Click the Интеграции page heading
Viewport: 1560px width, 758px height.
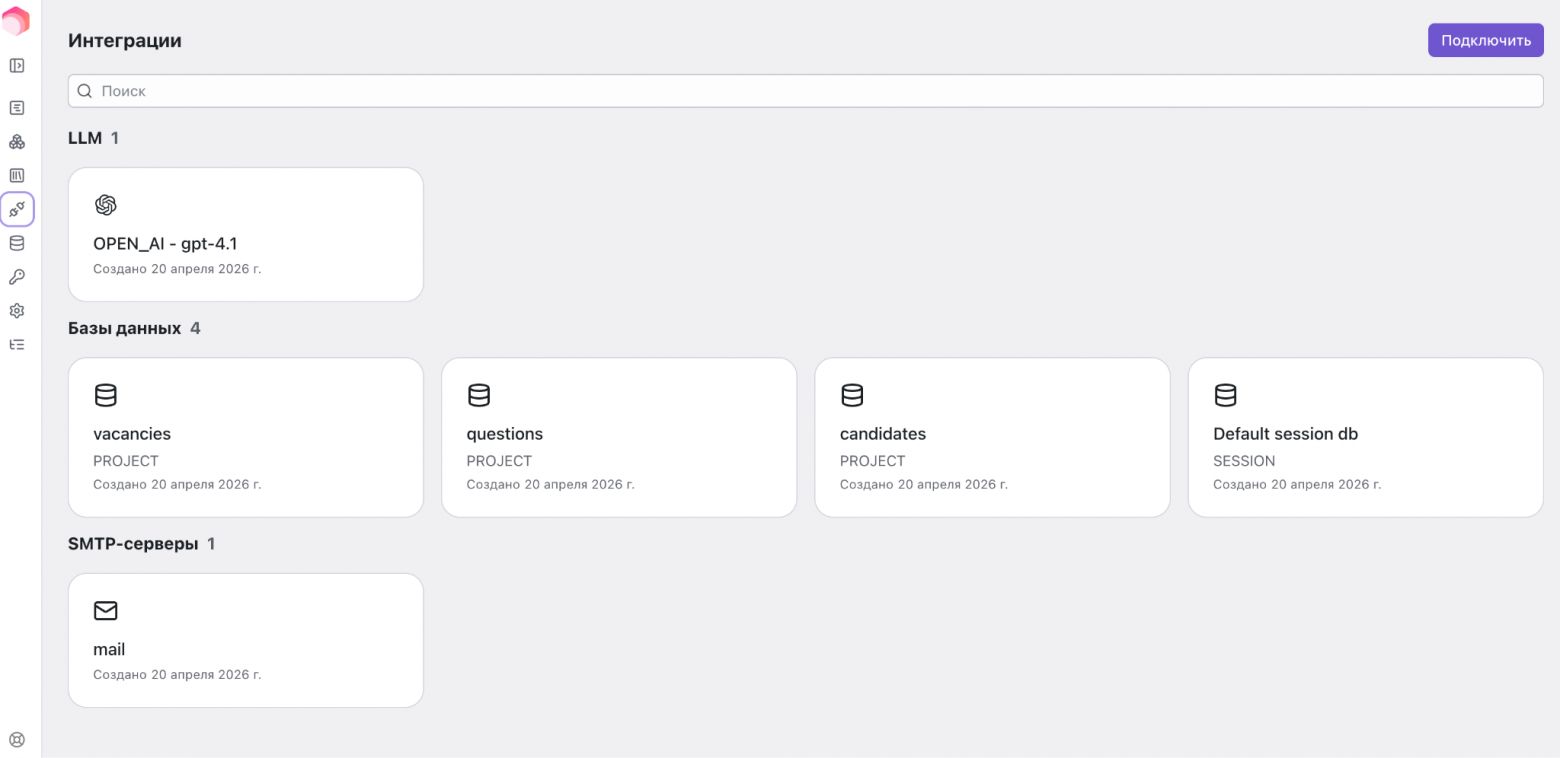[125, 41]
